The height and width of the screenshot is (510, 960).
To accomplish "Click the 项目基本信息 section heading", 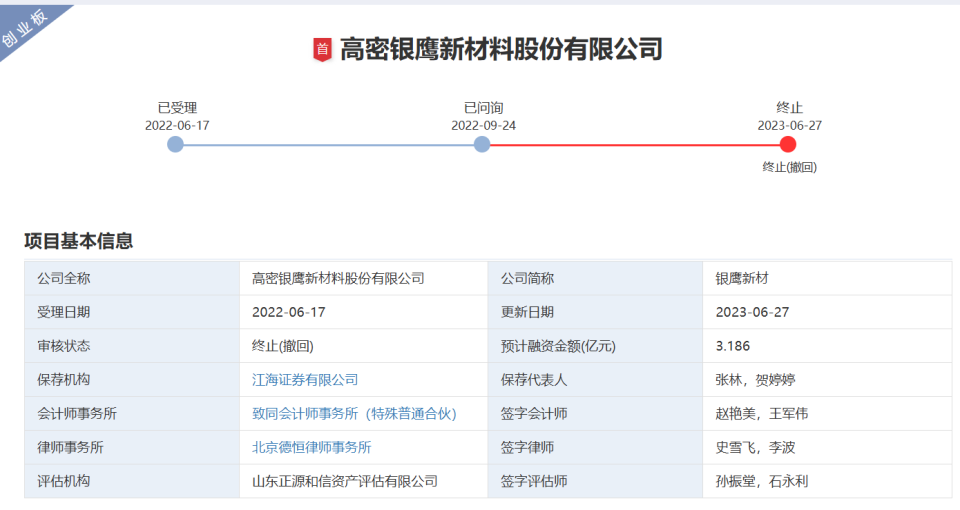I will coord(78,241).
